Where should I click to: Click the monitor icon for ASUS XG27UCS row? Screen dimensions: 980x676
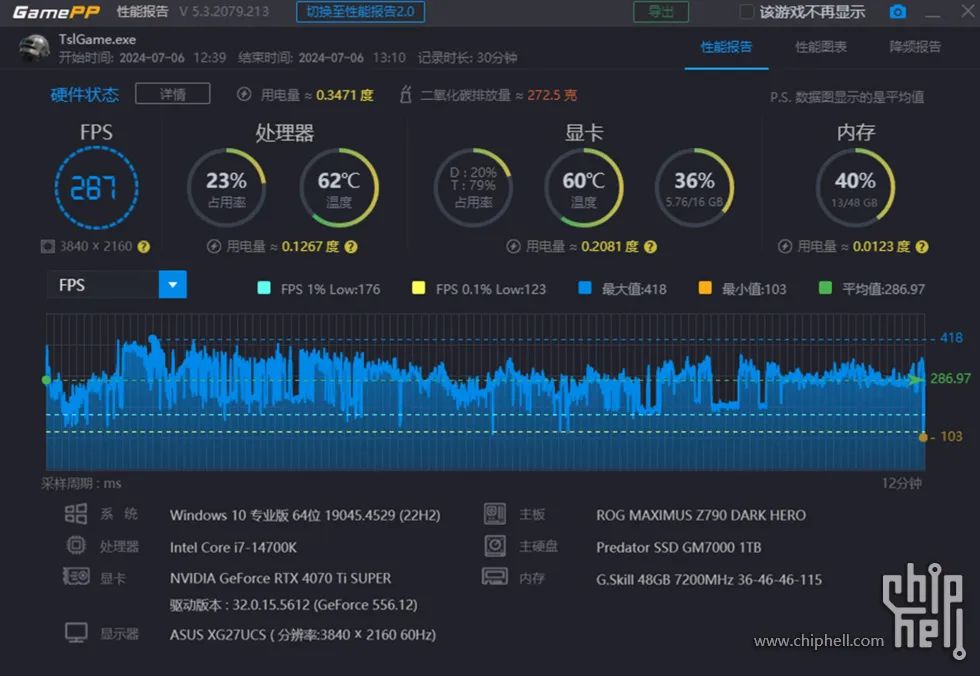point(76,633)
